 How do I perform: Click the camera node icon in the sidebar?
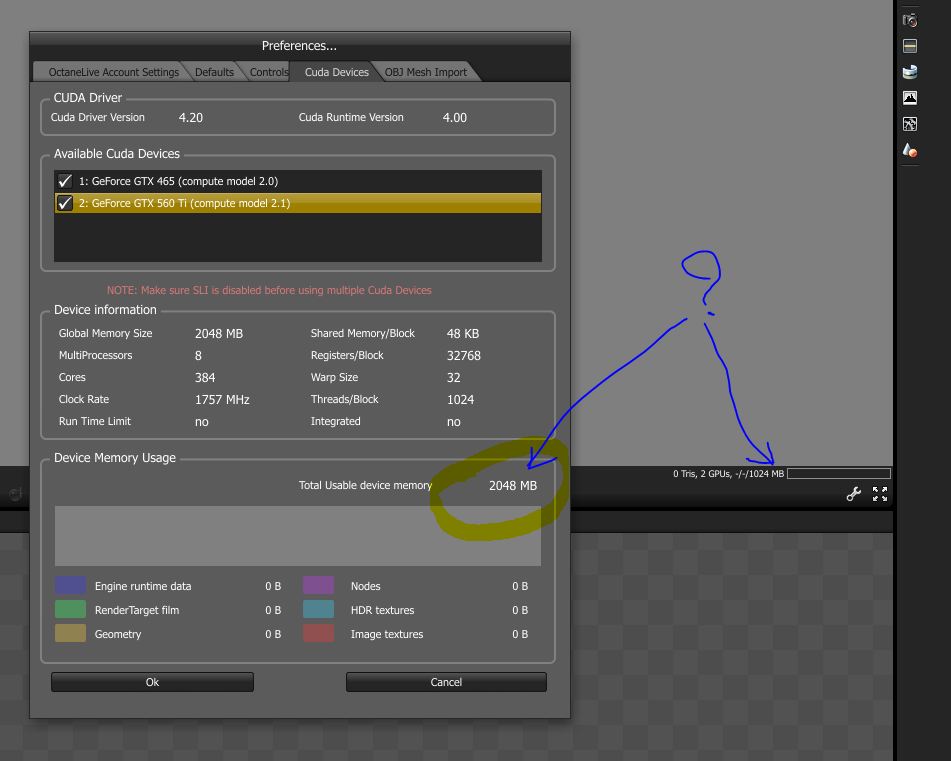coord(910,21)
